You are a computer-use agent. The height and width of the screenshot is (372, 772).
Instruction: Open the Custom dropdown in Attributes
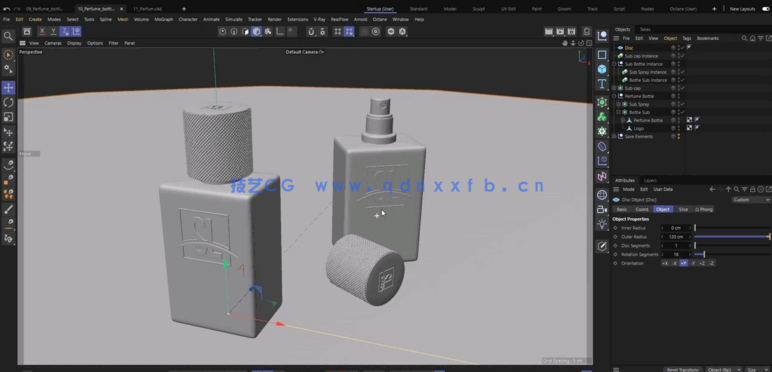click(x=750, y=200)
